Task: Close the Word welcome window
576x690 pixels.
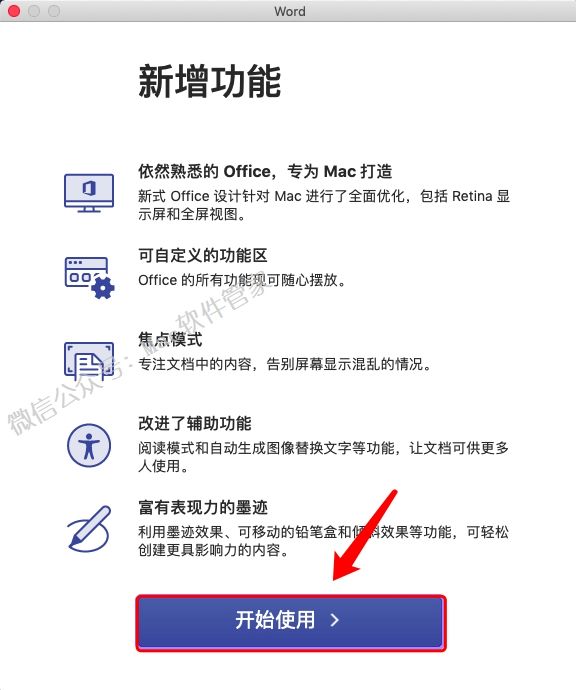Action: [14, 11]
